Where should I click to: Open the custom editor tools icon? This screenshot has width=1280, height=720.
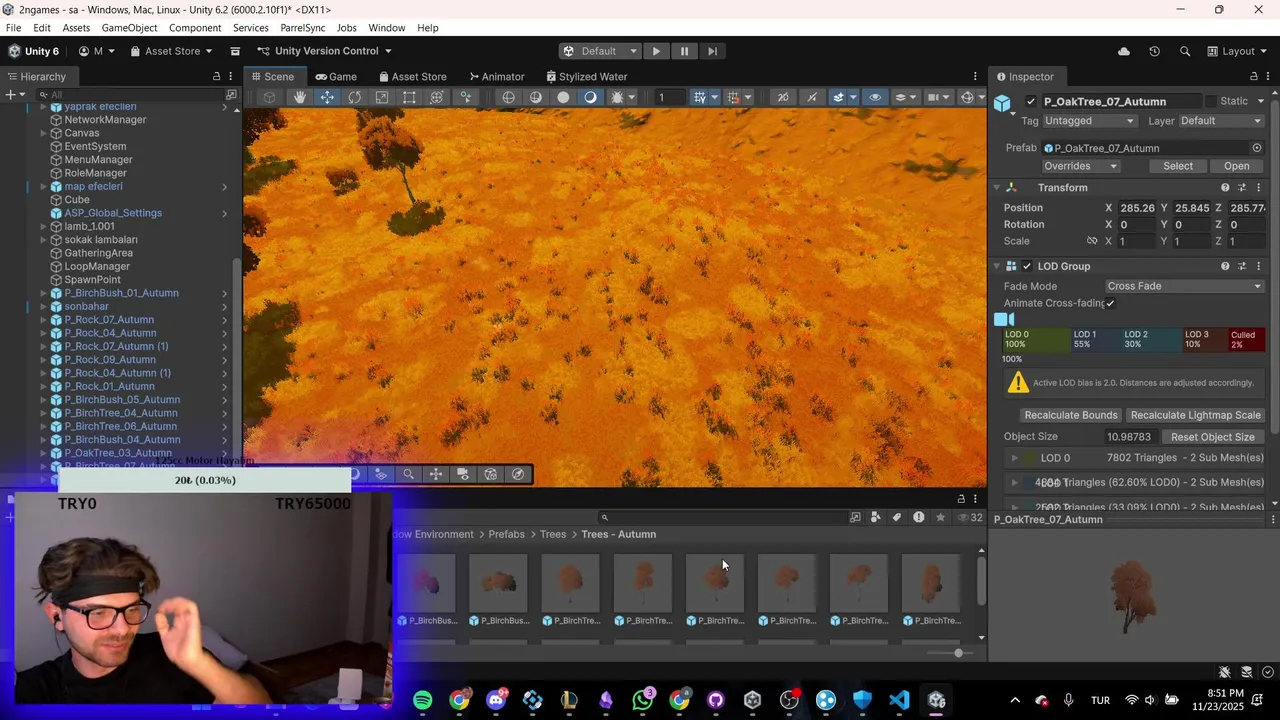tap(465, 97)
